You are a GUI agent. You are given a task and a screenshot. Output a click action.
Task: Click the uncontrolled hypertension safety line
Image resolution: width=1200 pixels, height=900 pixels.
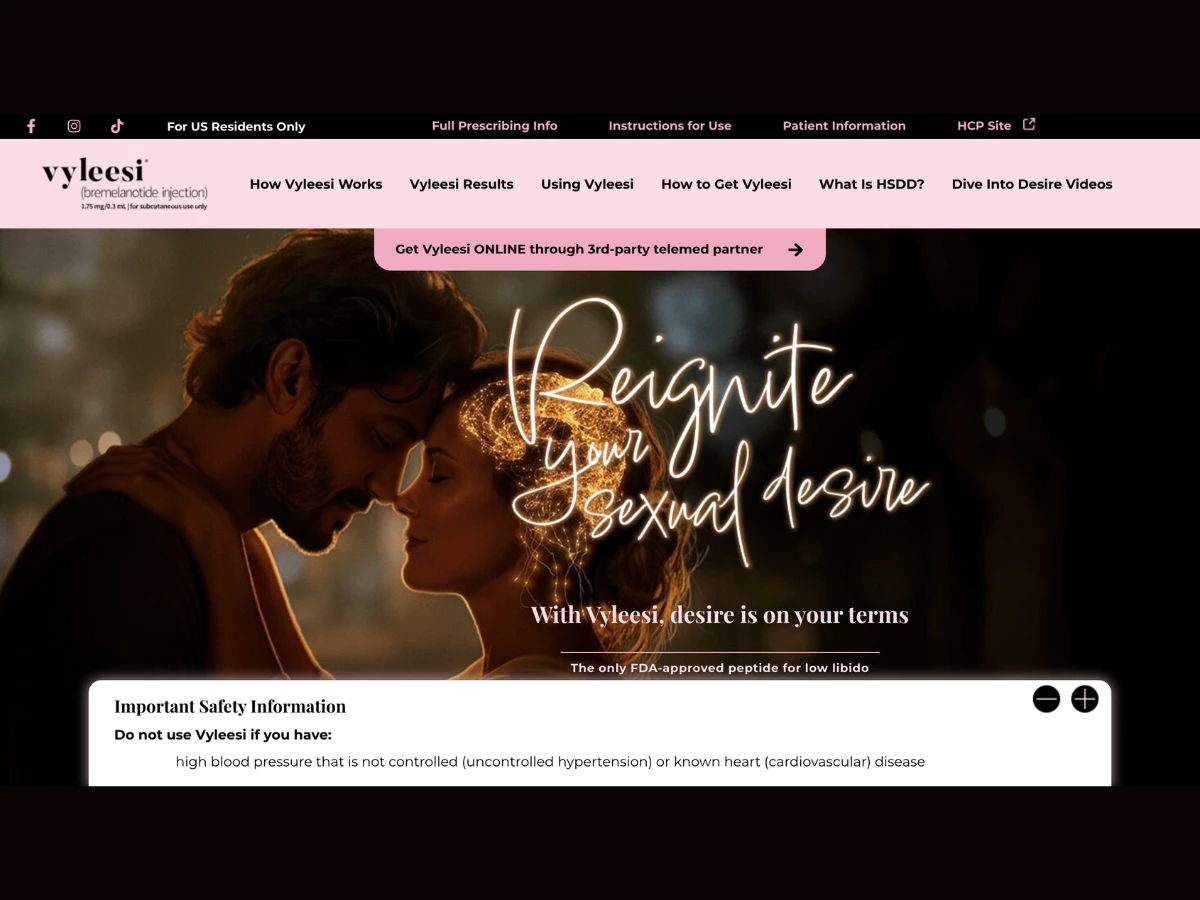(550, 762)
